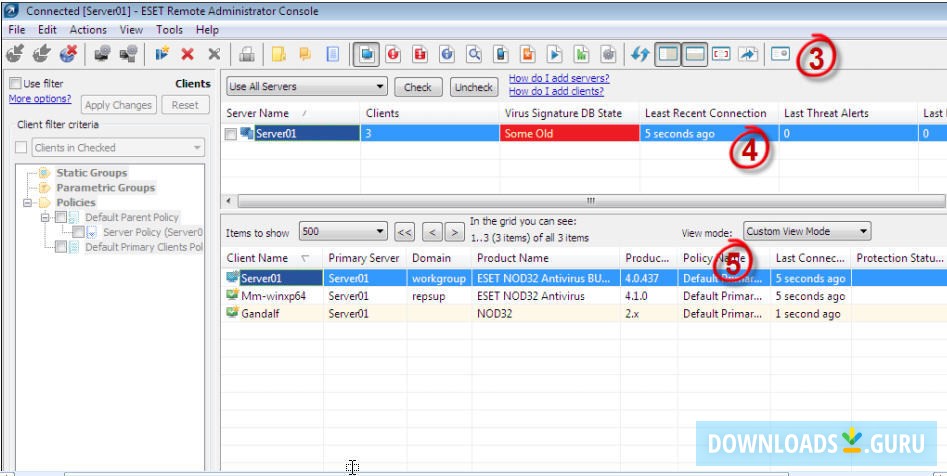This screenshot has height=476, width=947.
Task: Open the Use All Servers dropdown
Action: (x=307, y=86)
